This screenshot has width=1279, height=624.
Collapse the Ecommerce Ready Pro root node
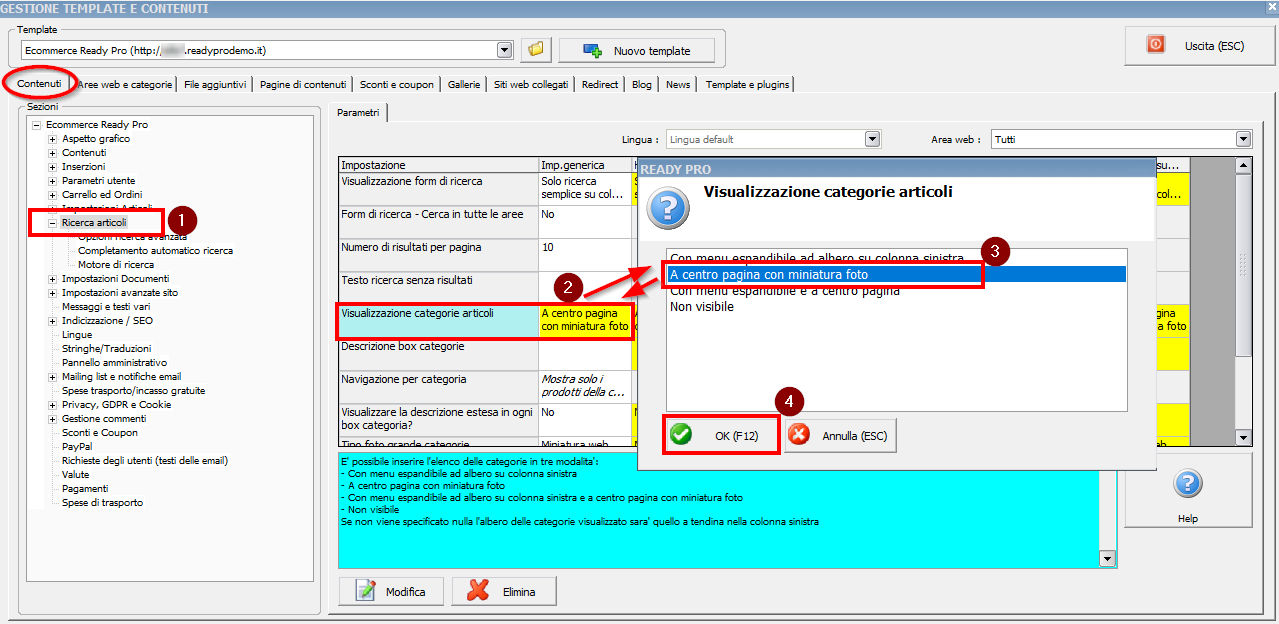37,125
